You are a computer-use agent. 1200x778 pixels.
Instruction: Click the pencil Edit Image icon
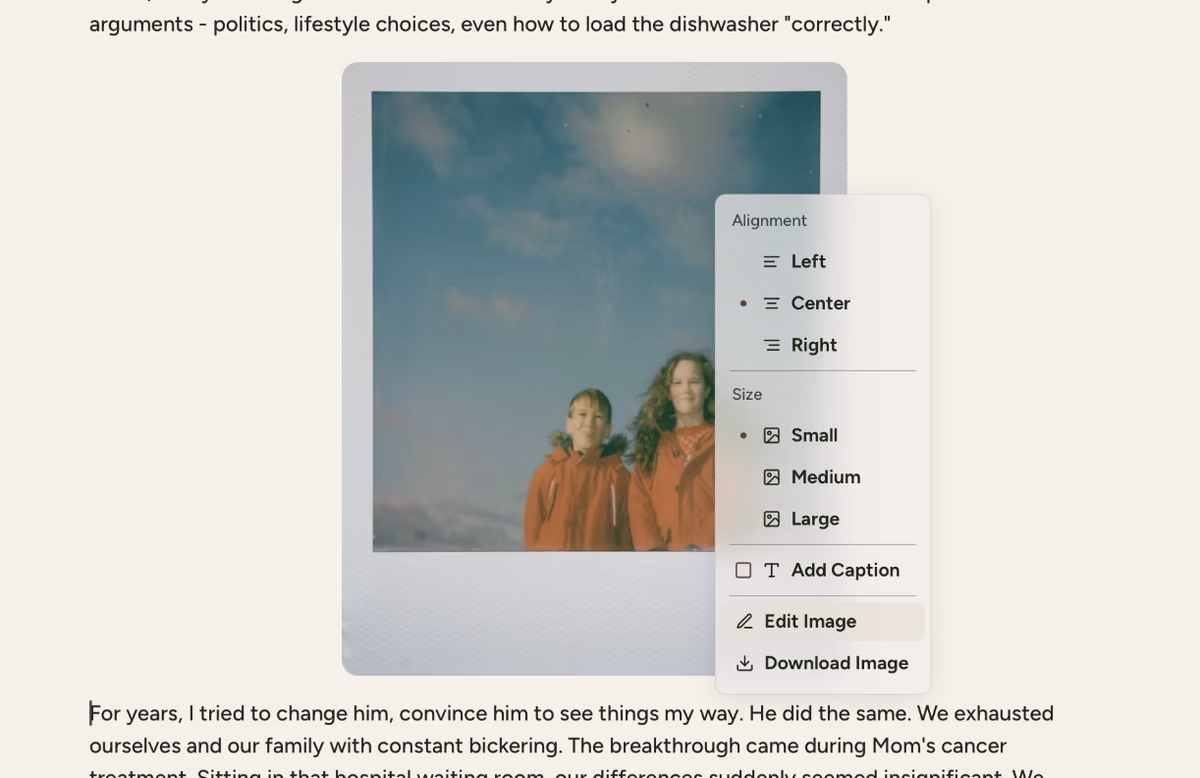pos(744,622)
